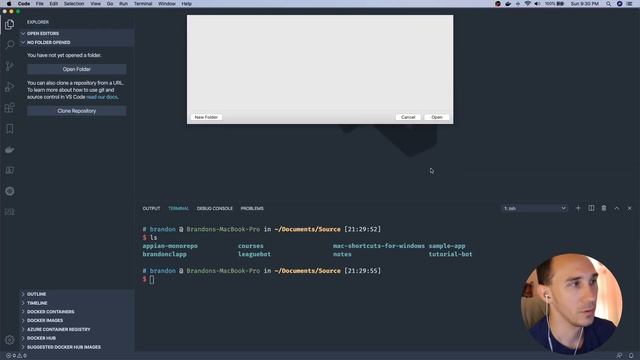
Task: Click 'brandonclapp' in terminal output
Action: [x=164, y=254]
